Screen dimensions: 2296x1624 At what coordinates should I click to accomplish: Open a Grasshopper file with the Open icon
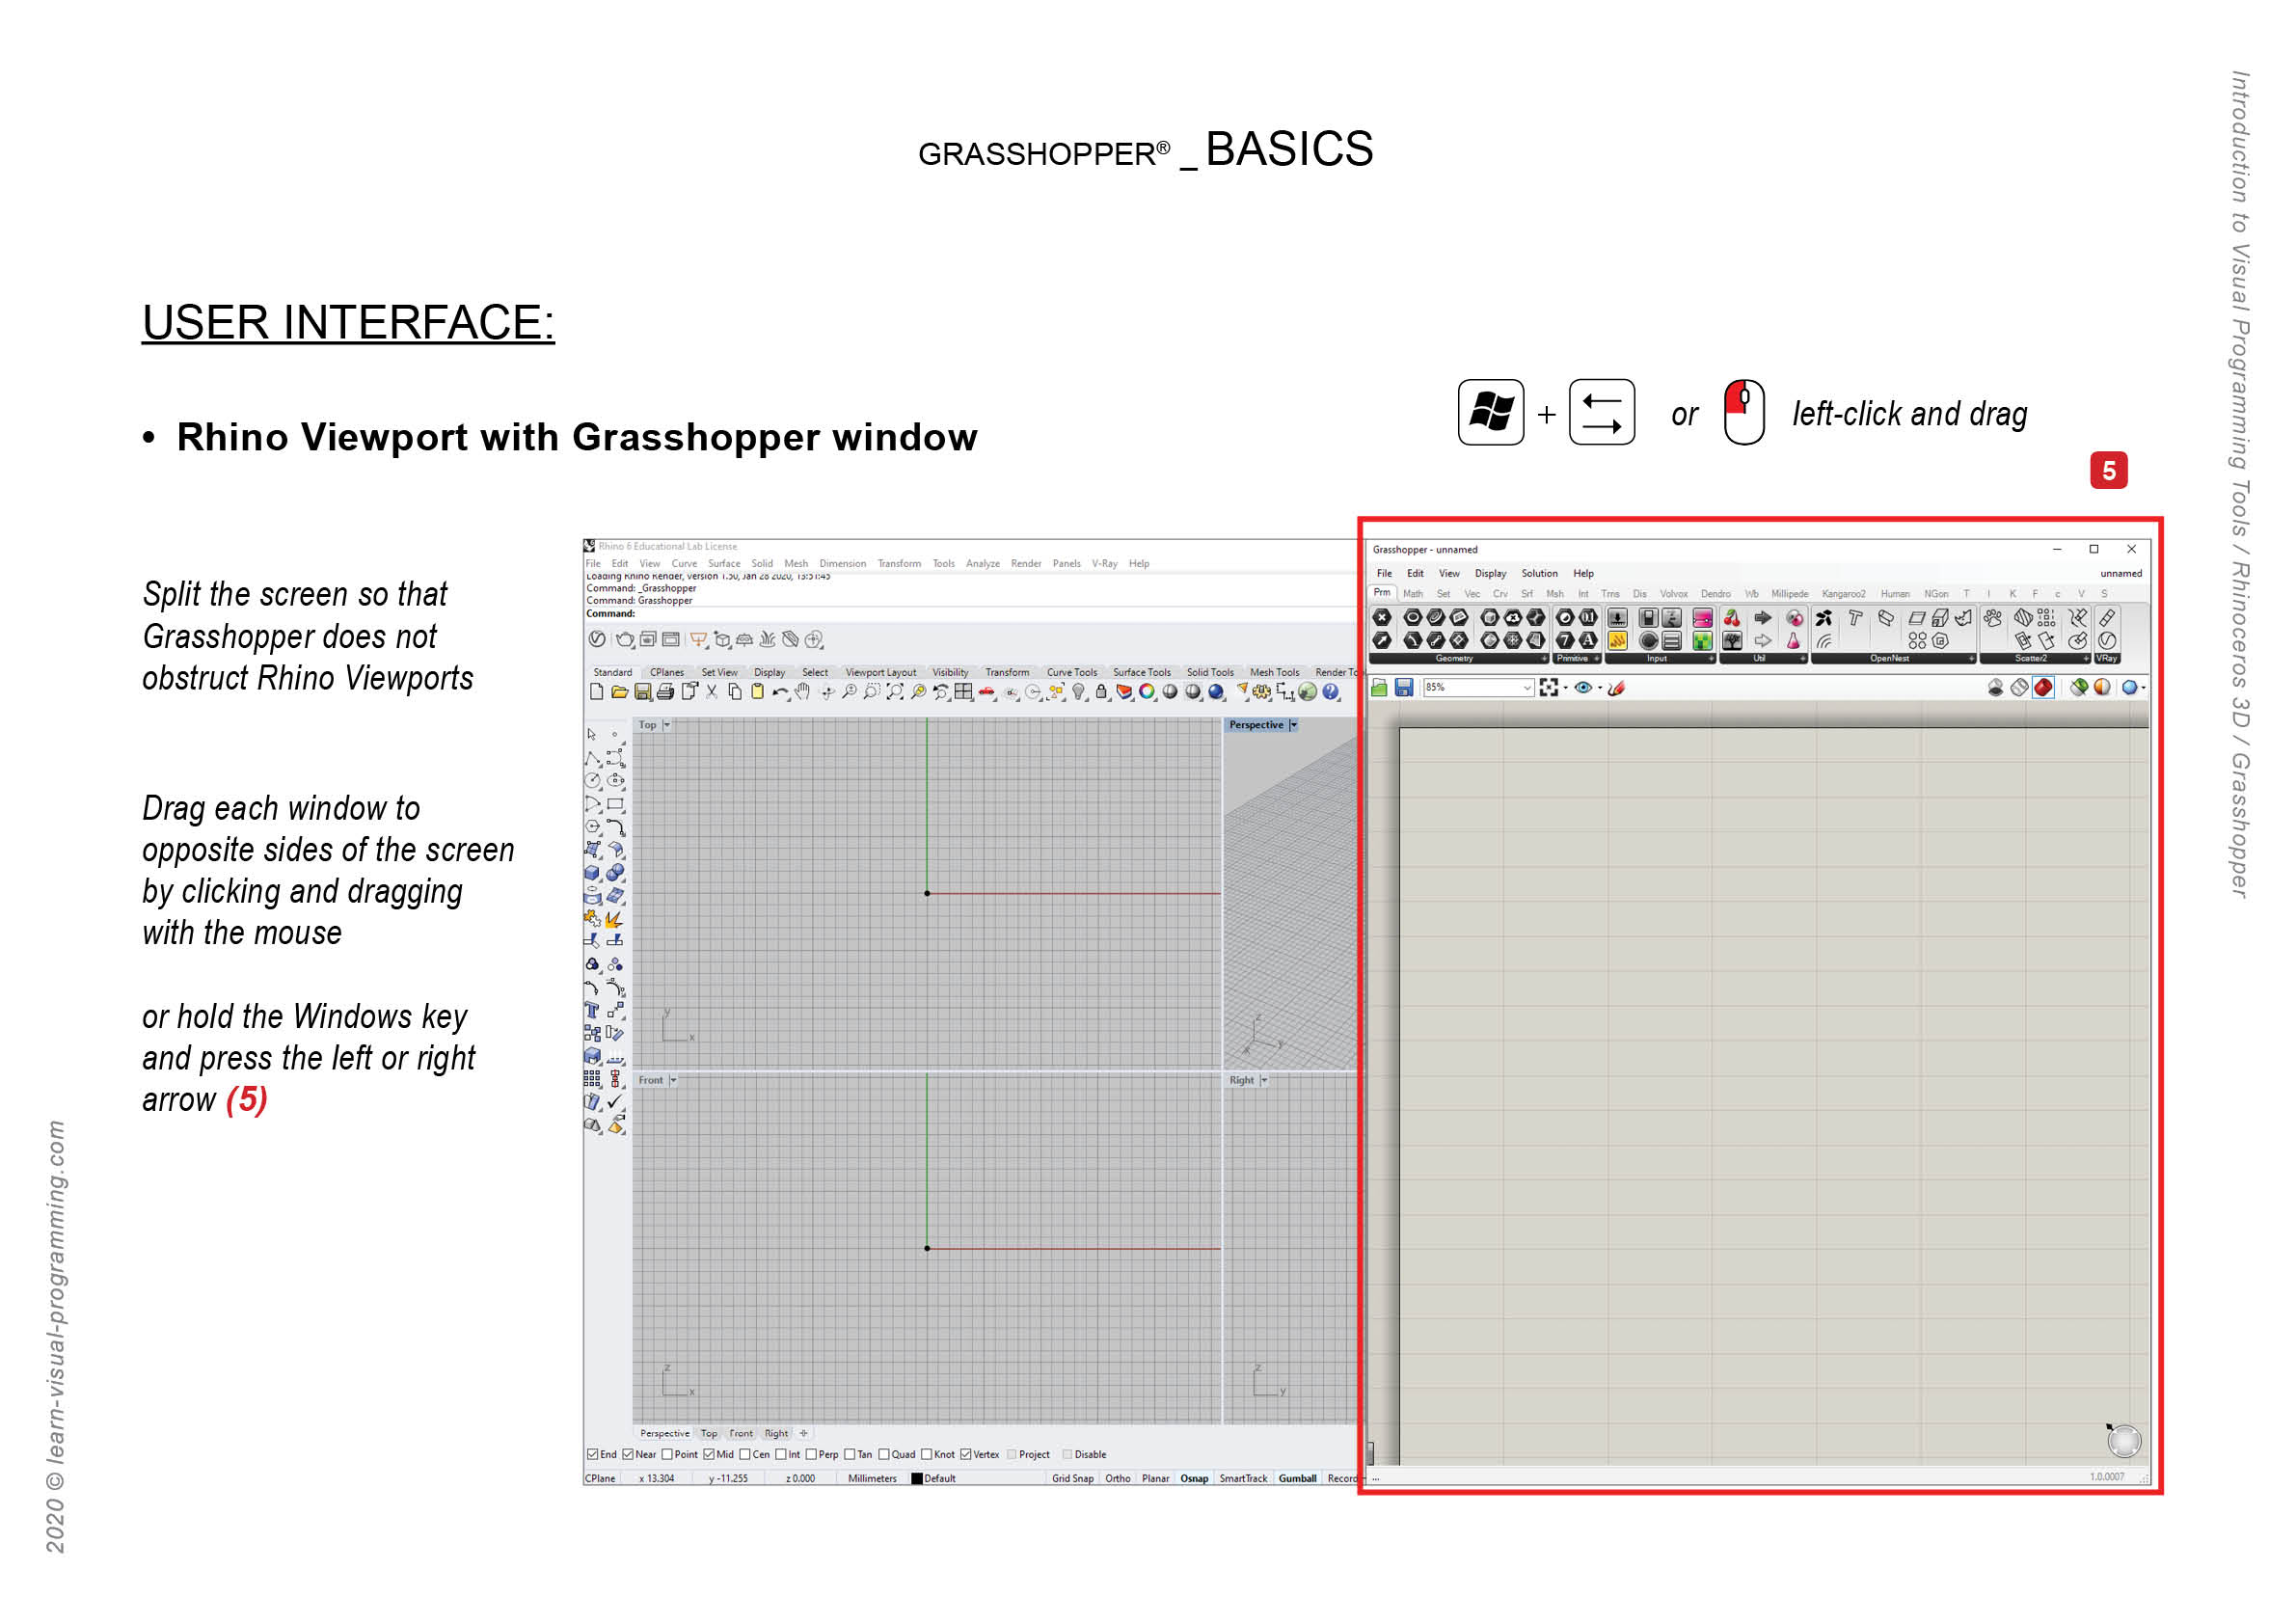pos(1380,687)
